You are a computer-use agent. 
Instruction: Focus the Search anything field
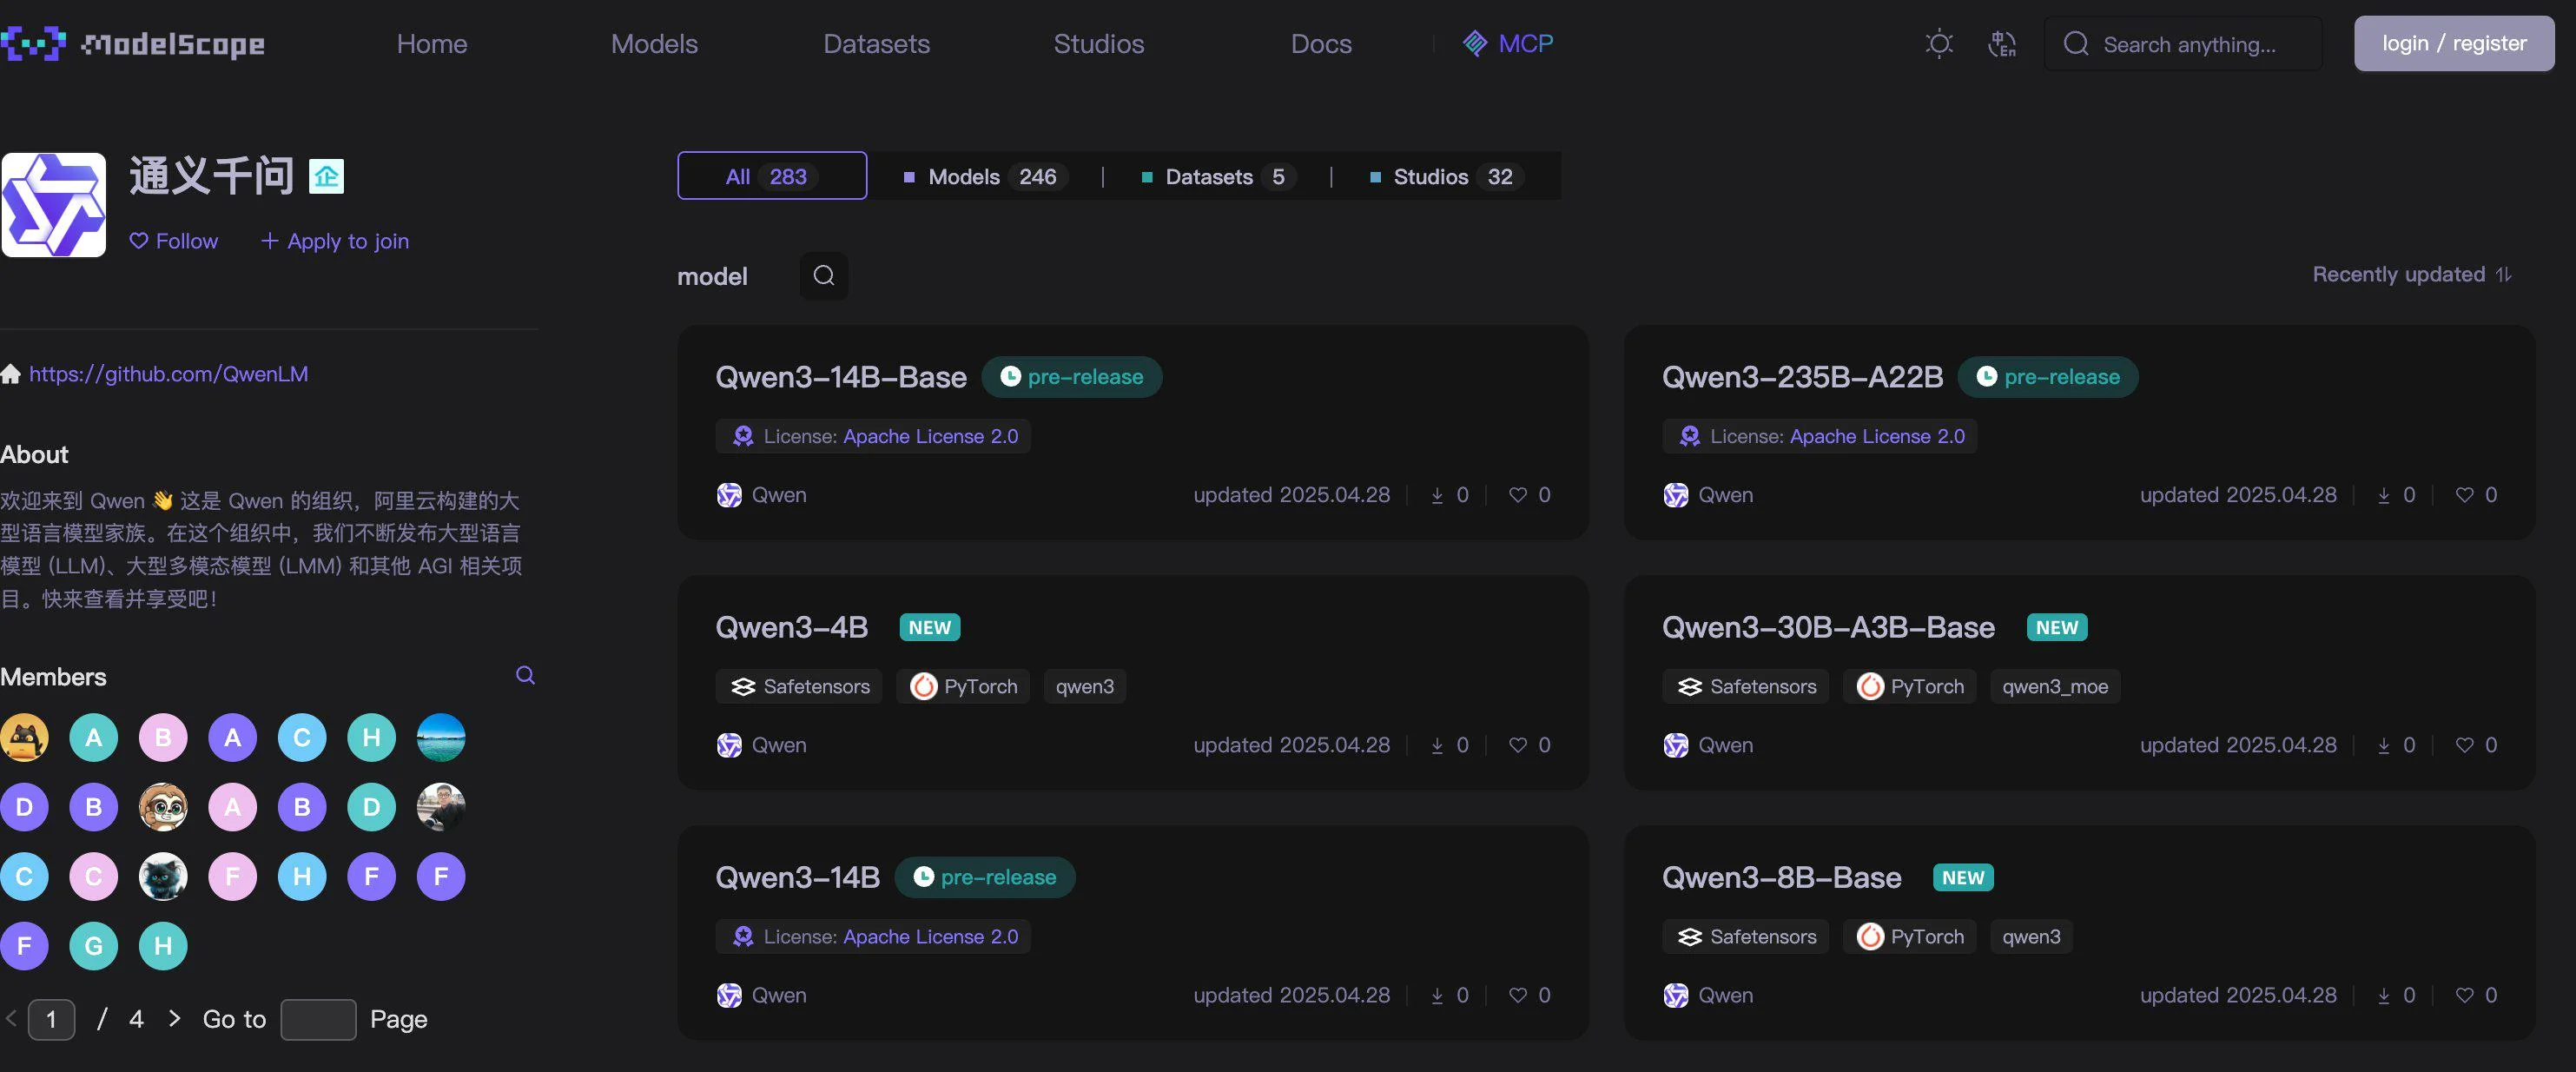click(x=2183, y=44)
